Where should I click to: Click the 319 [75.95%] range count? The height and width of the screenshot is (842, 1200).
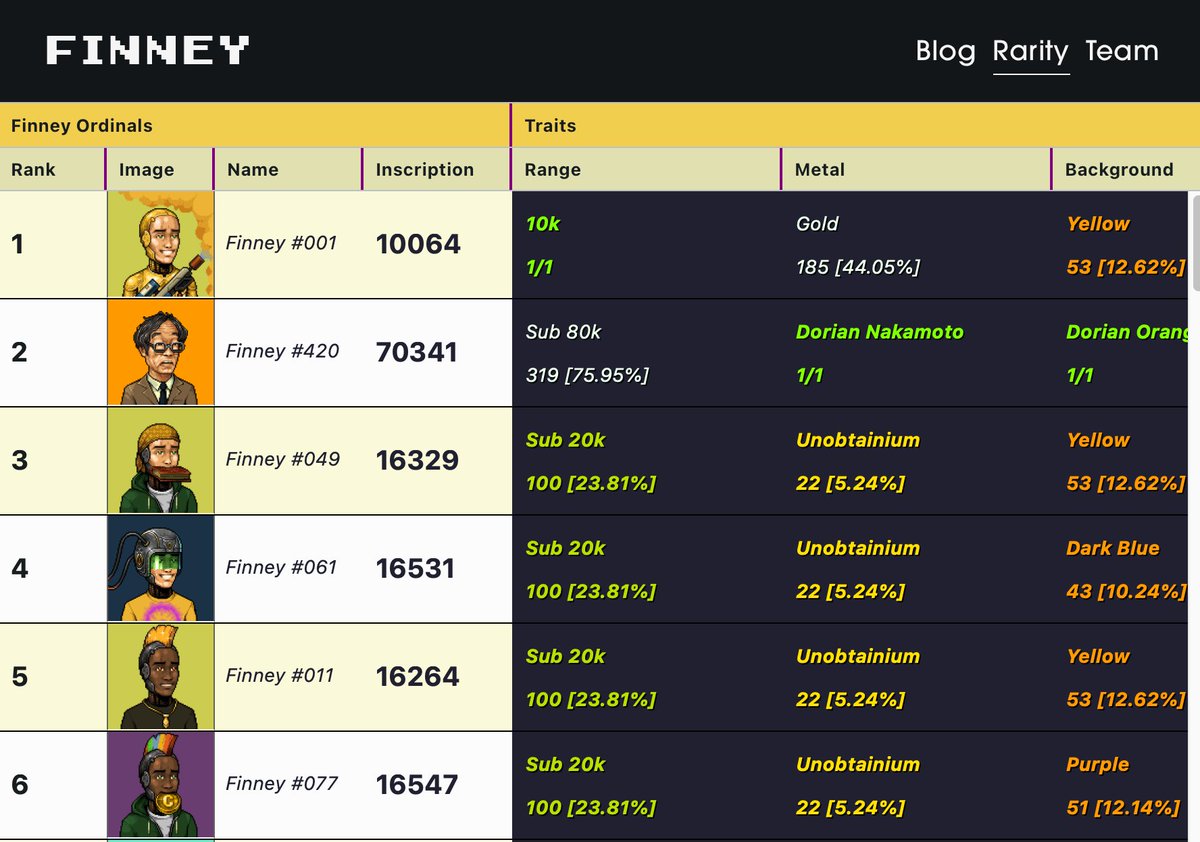(x=588, y=376)
